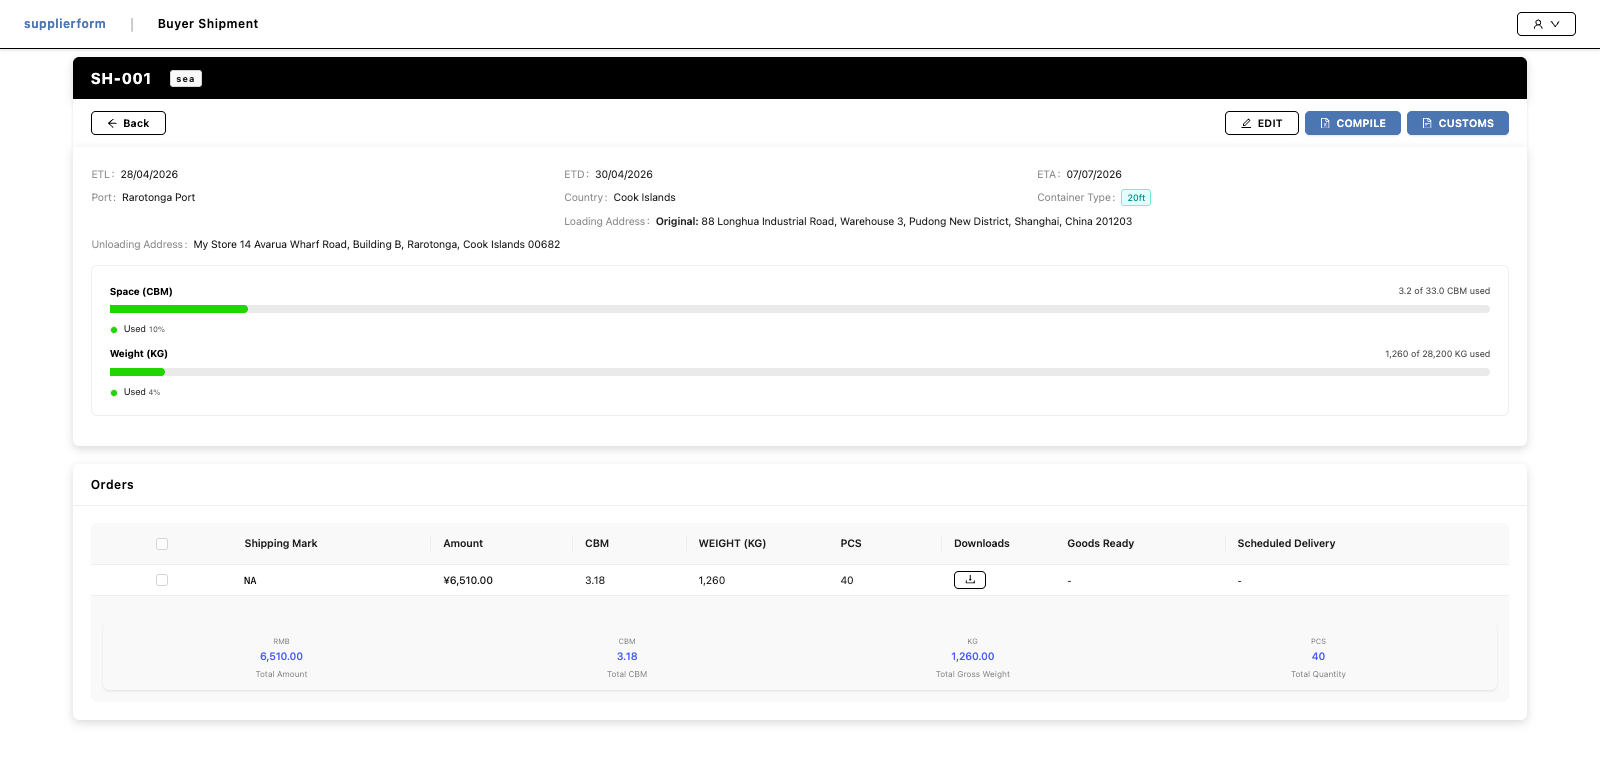1600x778 pixels.
Task: Click the 40 Total Quantity value
Action: click(x=1318, y=657)
